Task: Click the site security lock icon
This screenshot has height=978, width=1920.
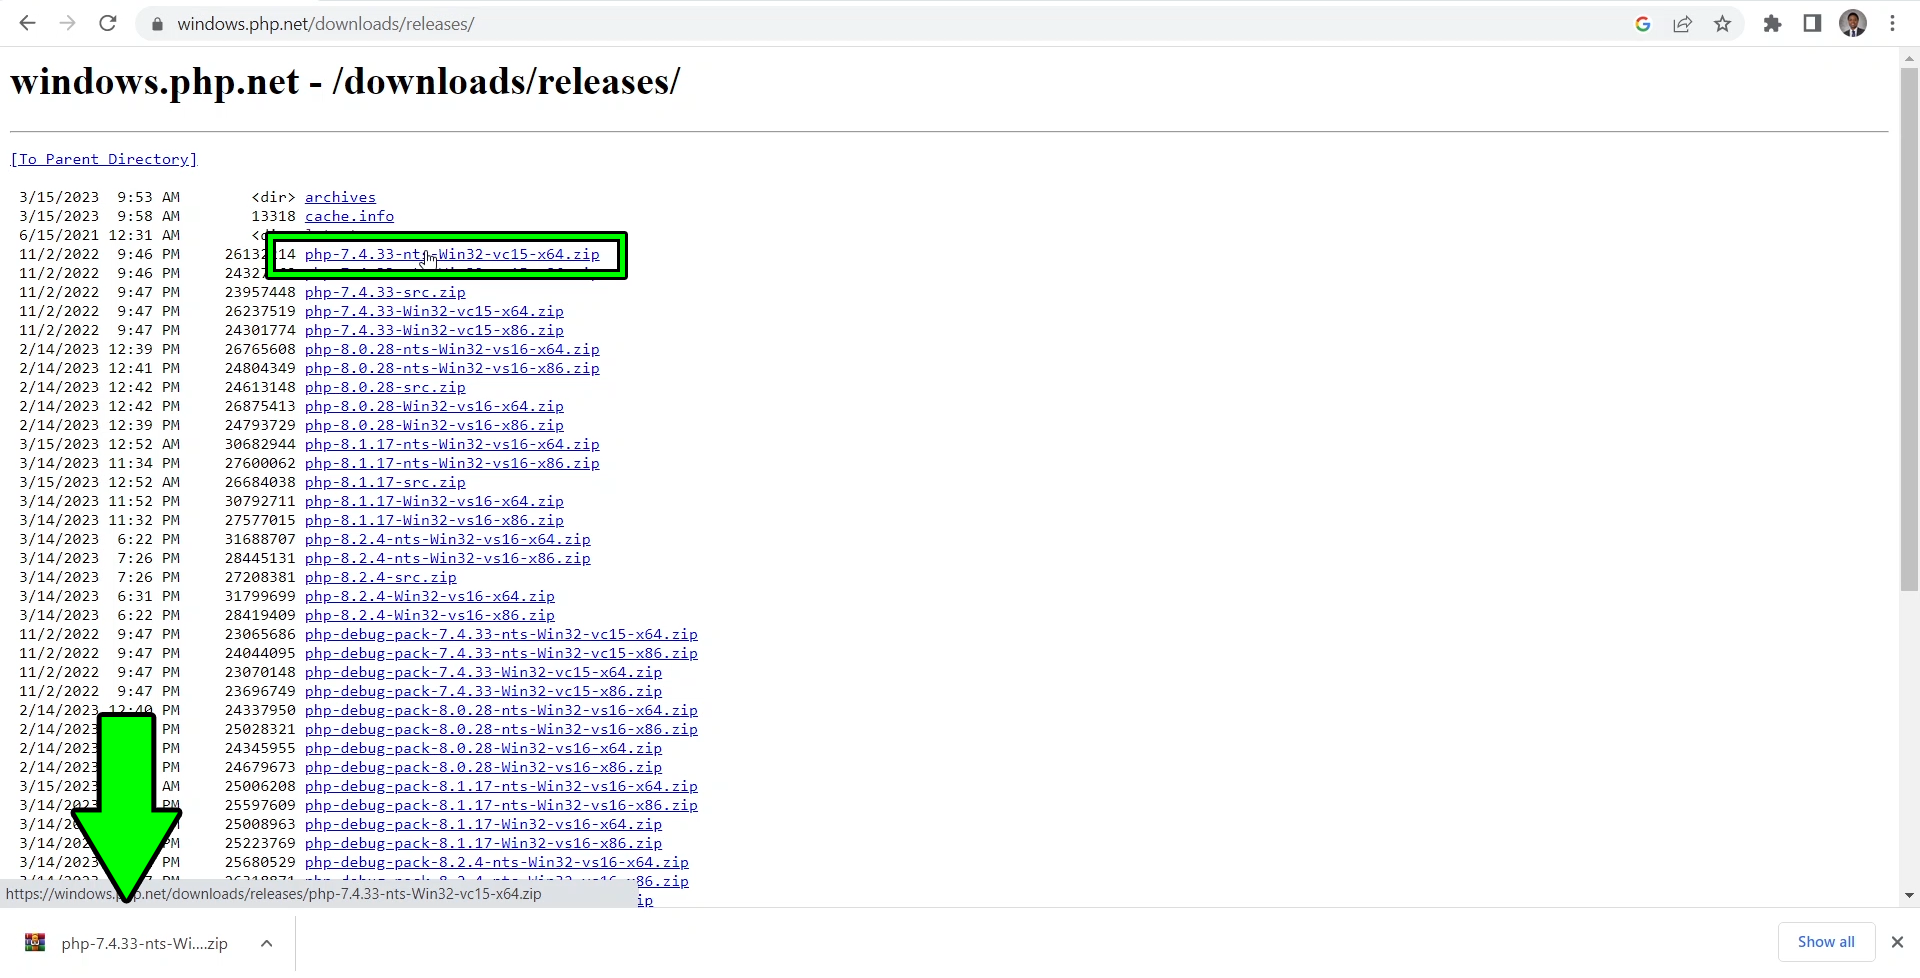Action: point(157,23)
